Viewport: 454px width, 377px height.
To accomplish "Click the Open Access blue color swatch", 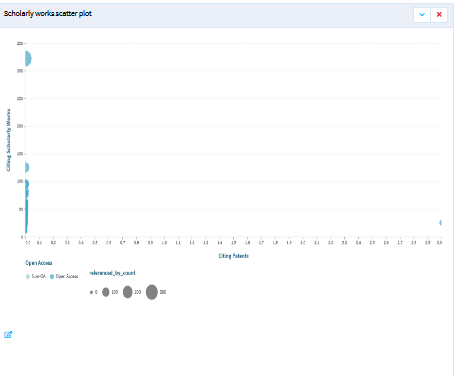I will [52, 277].
